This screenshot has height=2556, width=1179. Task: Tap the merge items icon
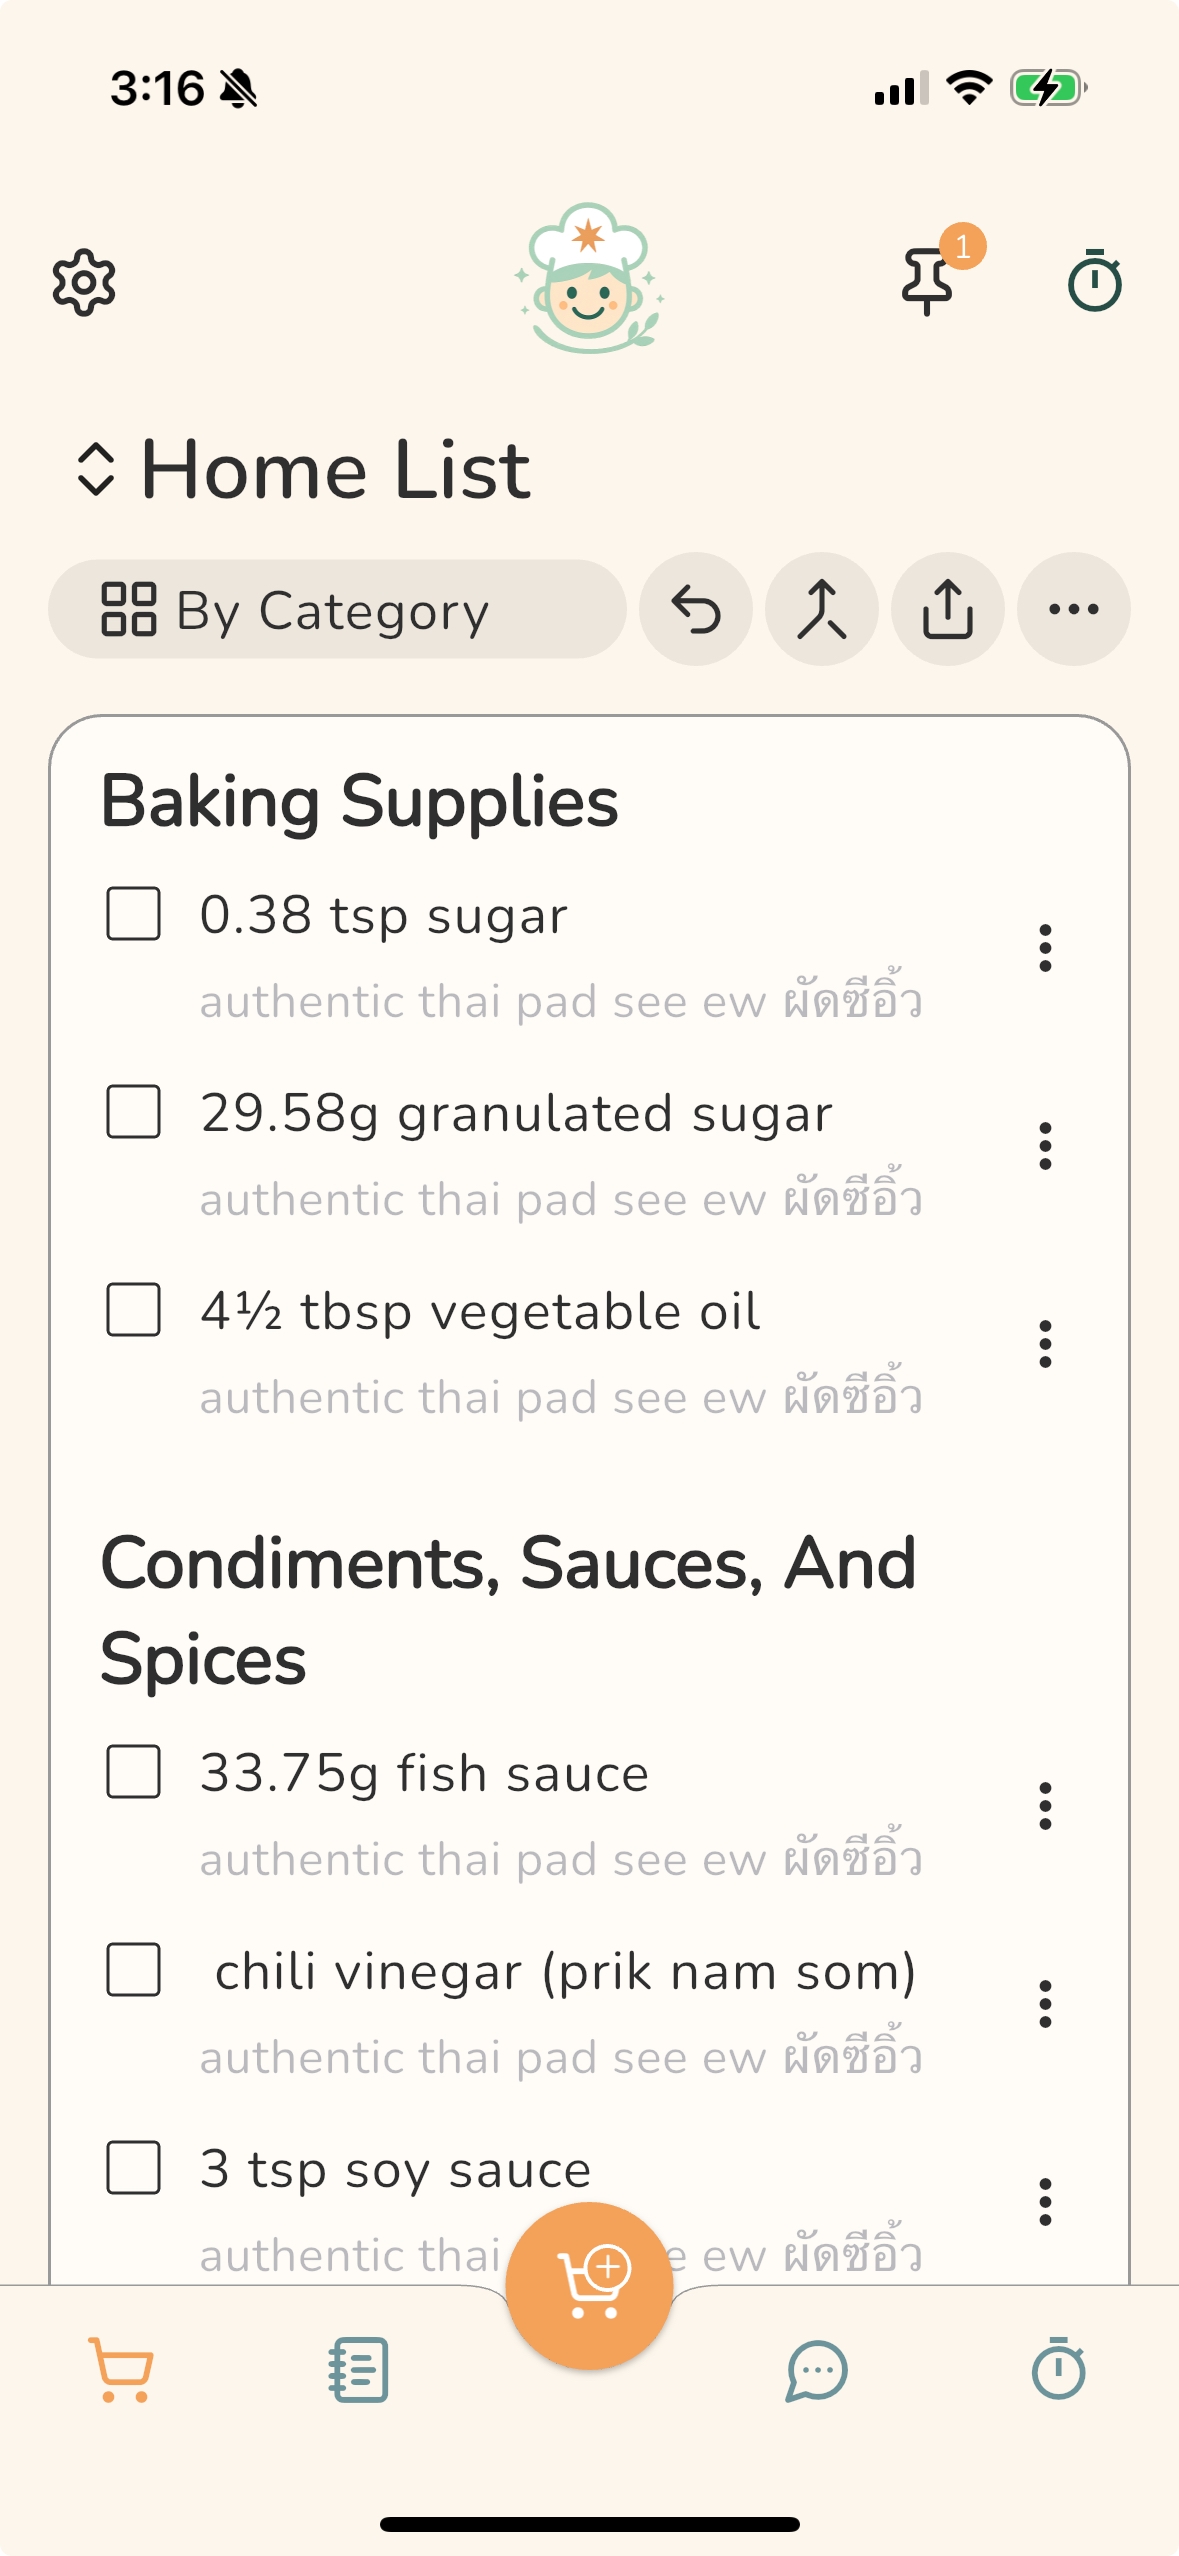(821, 609)
